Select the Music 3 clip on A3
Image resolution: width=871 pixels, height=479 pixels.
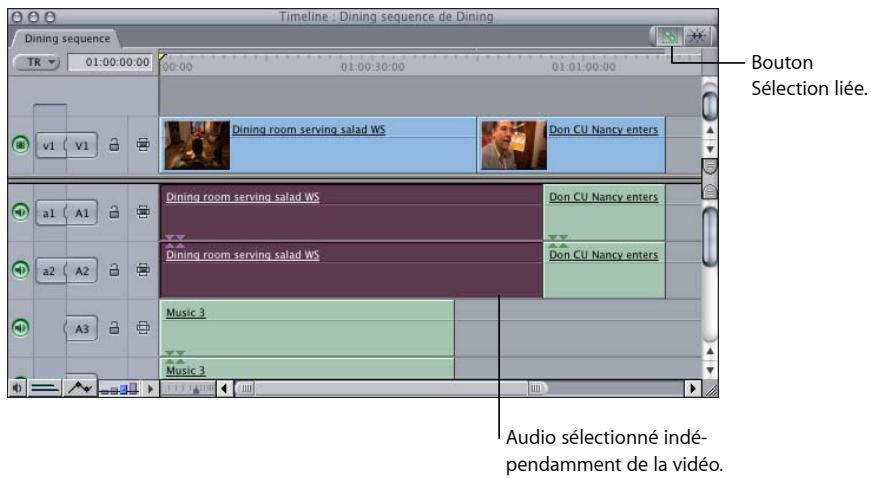click(x=307, y=328)
